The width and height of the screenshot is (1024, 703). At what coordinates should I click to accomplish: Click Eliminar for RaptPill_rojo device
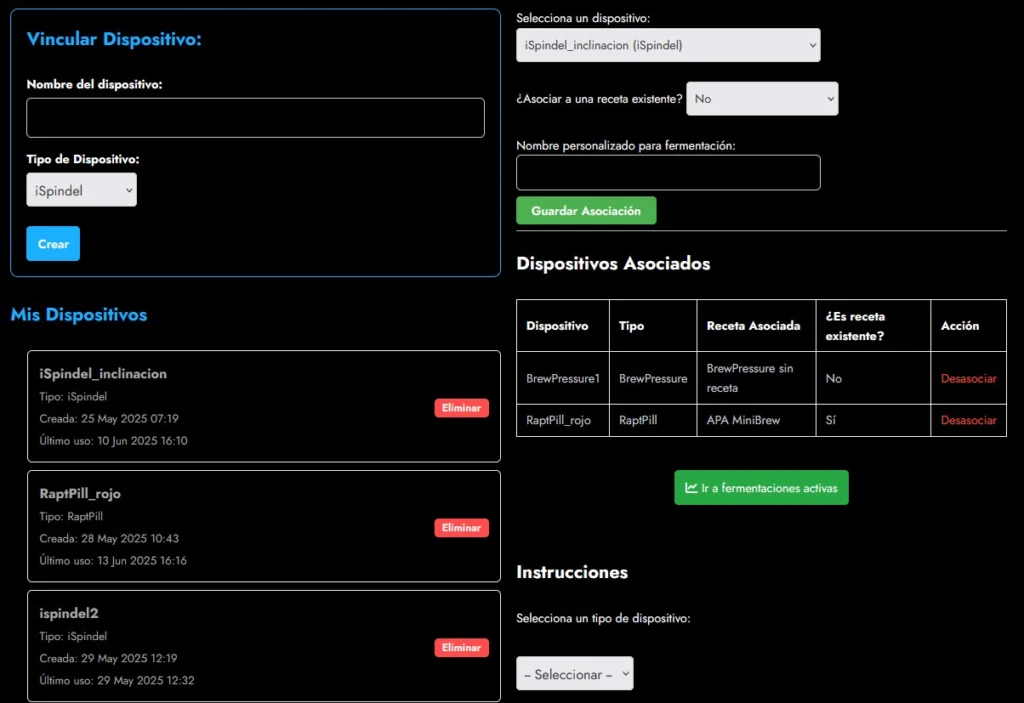(x=461, y=527)
